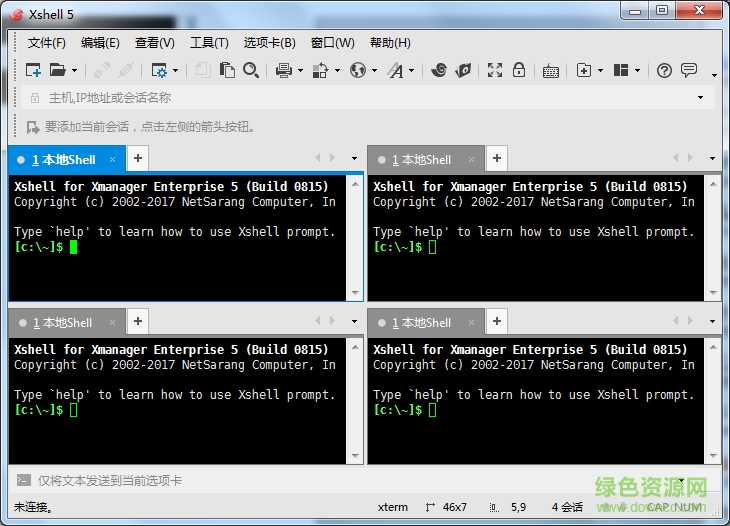Select the top-right 本地Shell tab
This screenshot has height=526, width=730.
tap(426, 160)
